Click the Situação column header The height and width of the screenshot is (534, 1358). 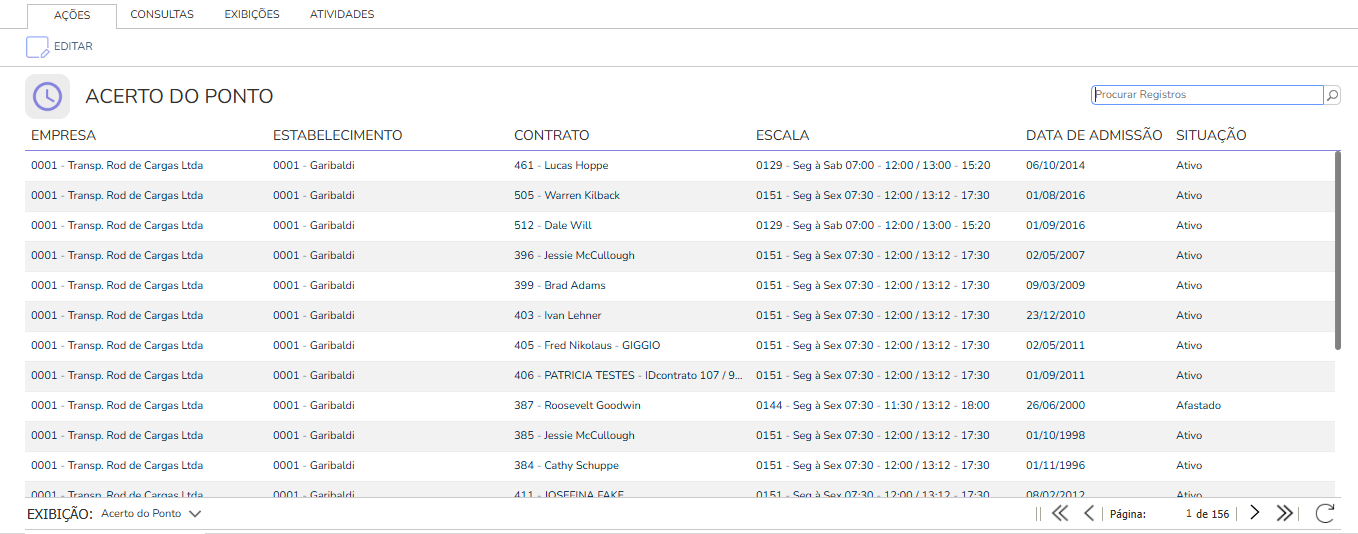coord(1211,135)
